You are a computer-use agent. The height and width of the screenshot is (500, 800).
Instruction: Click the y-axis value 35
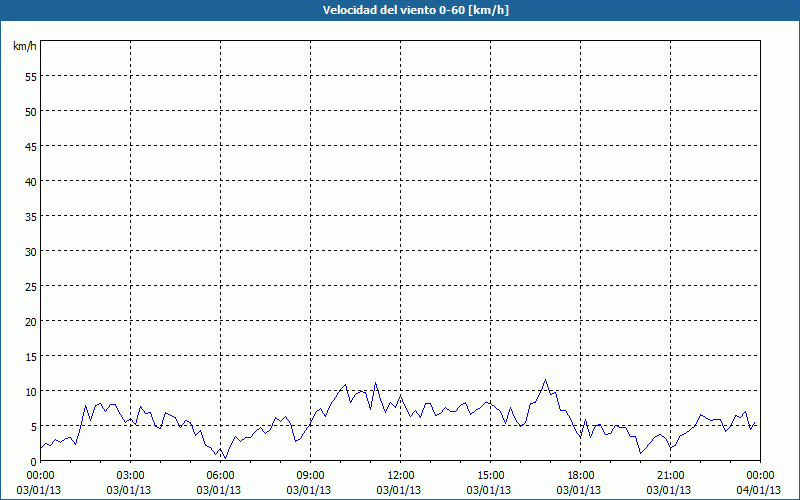pyautogui.click(x=31, y=217)
